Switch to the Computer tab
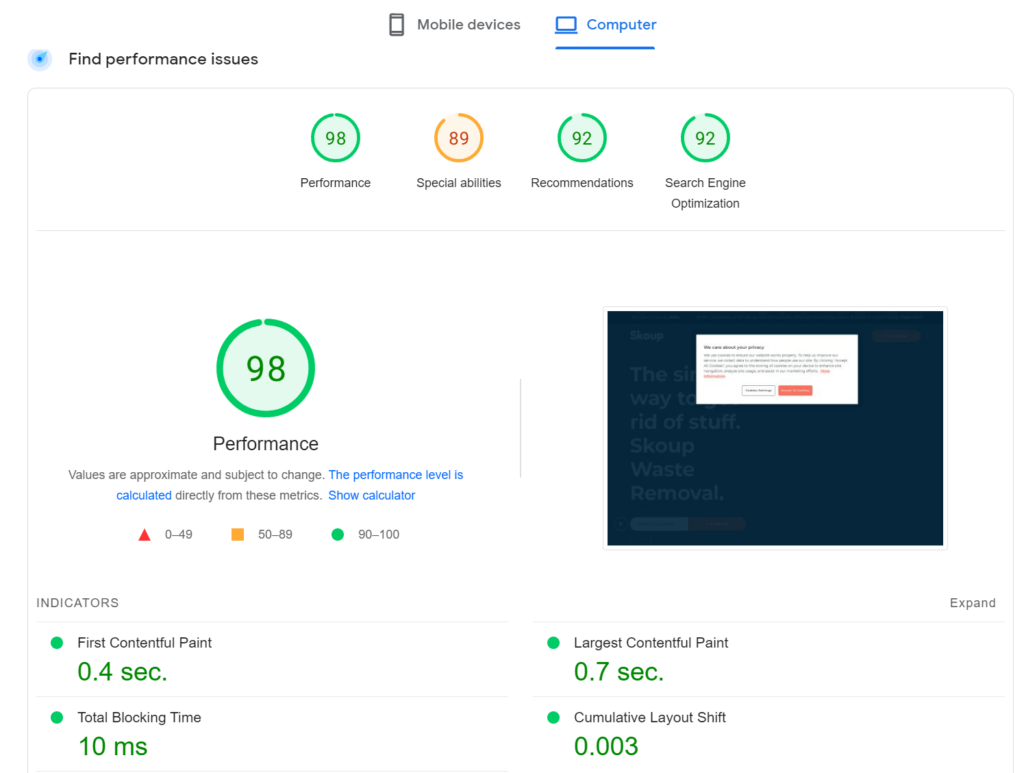1024x773 pixels. [x=605, y=26]
